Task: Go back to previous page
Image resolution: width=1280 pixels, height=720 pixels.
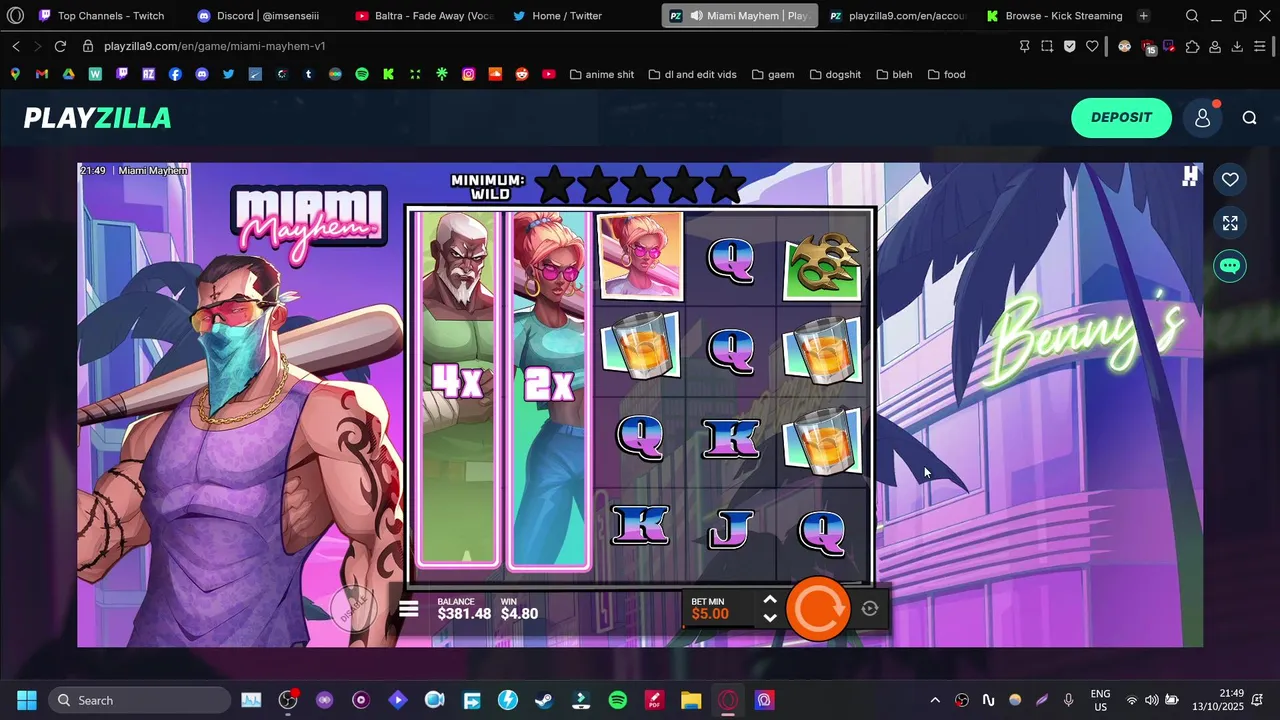Action: [x=16, y=46]
